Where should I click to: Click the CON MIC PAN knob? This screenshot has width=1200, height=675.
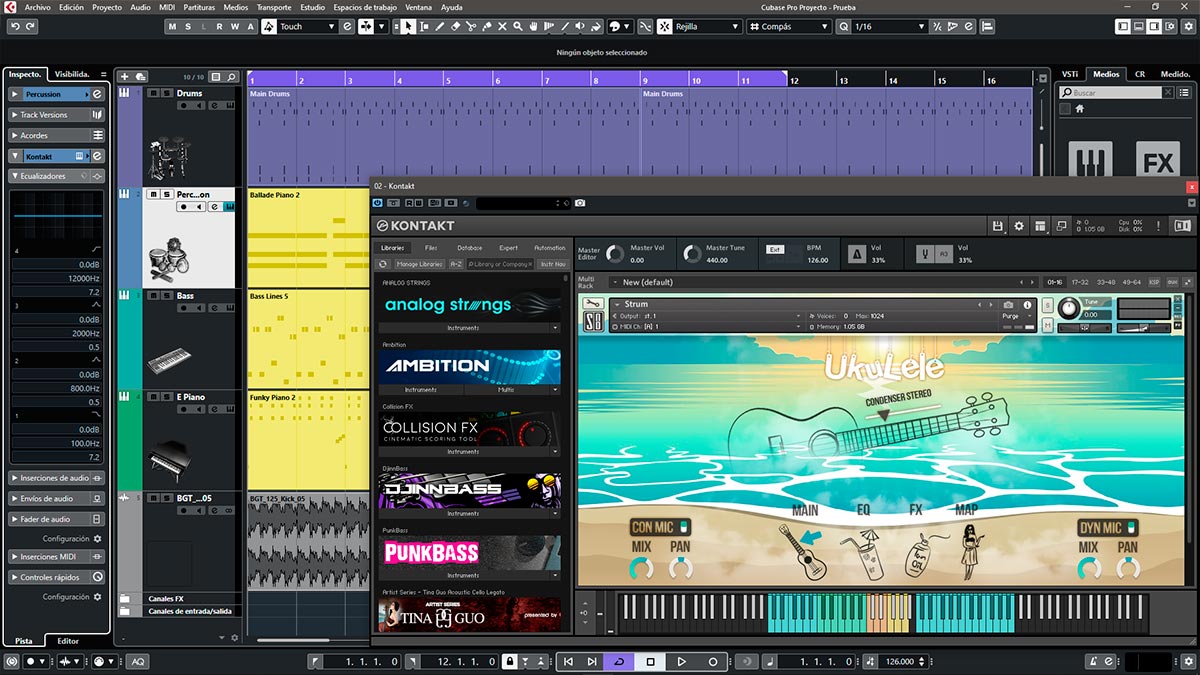[681, 568]
